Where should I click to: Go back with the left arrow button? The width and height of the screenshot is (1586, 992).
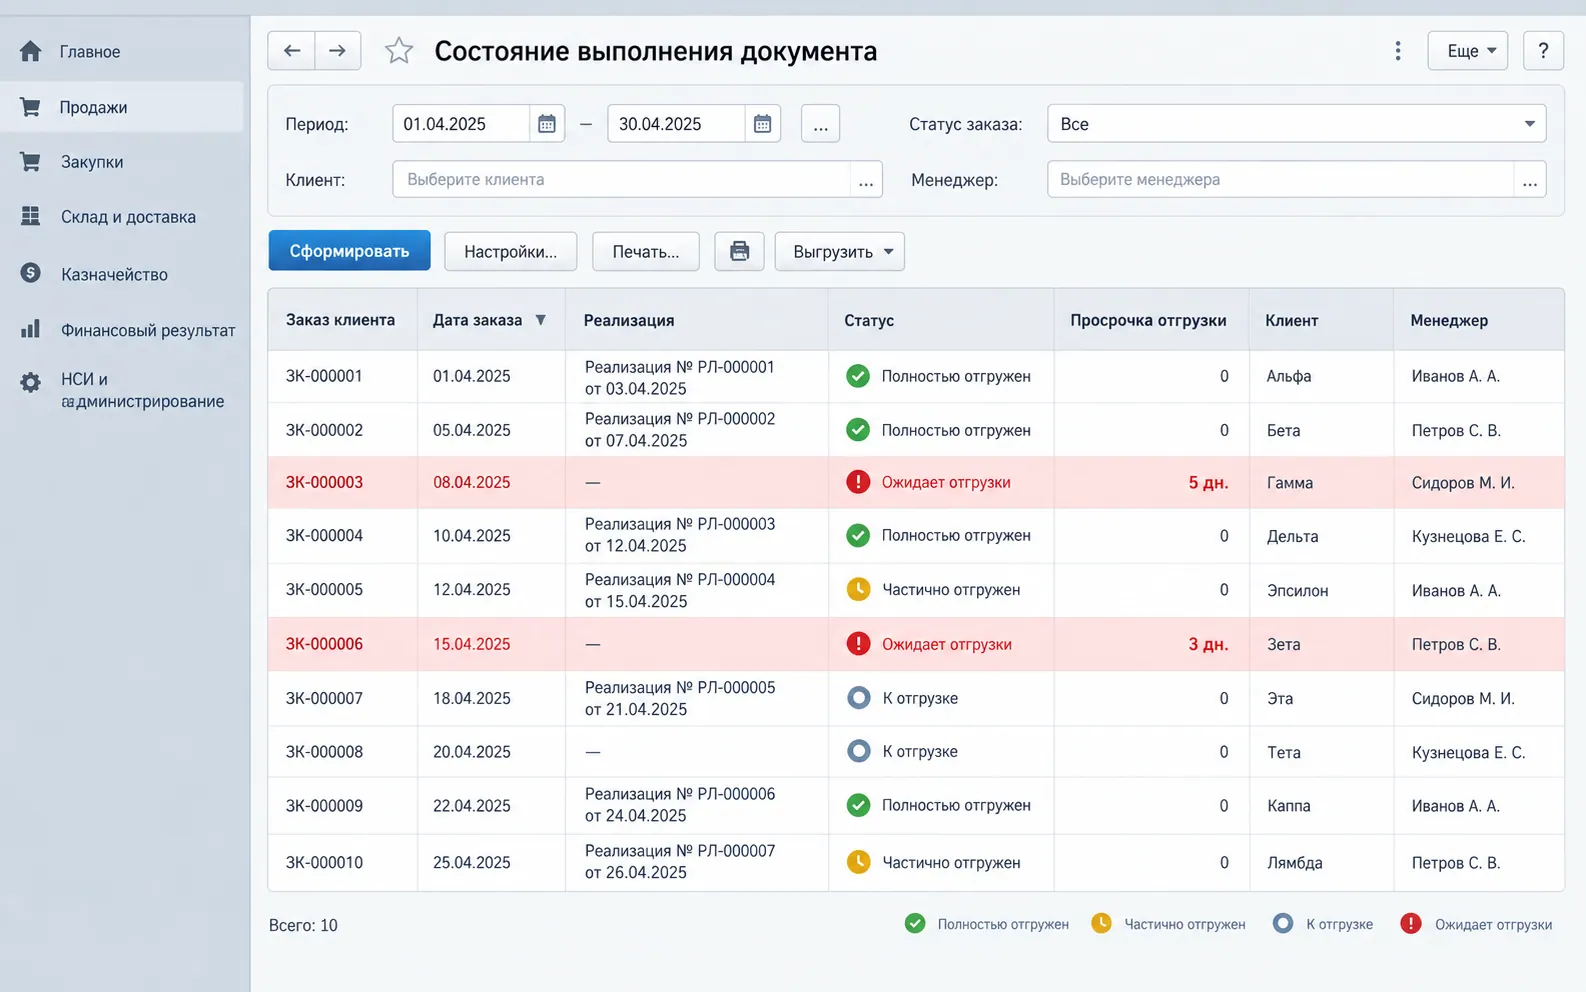pos(291,51)
